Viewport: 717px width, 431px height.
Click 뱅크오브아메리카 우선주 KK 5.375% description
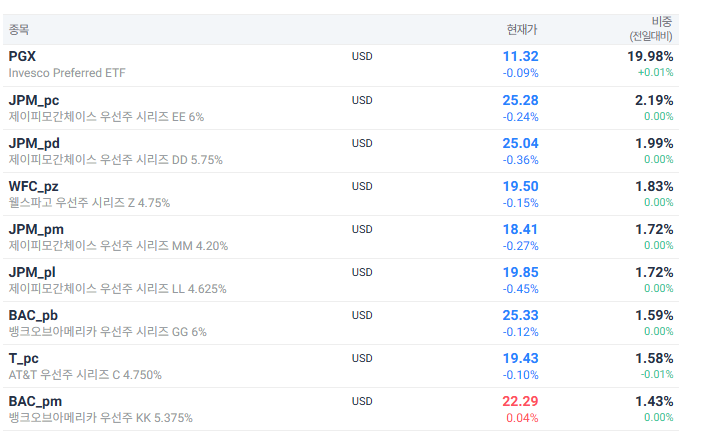pyautogui.click(x=101, y=418)
